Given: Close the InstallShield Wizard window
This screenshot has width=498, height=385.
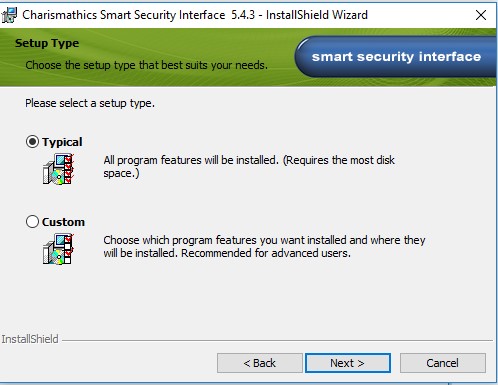Looking at the screenshot, I should pos(481,15).
